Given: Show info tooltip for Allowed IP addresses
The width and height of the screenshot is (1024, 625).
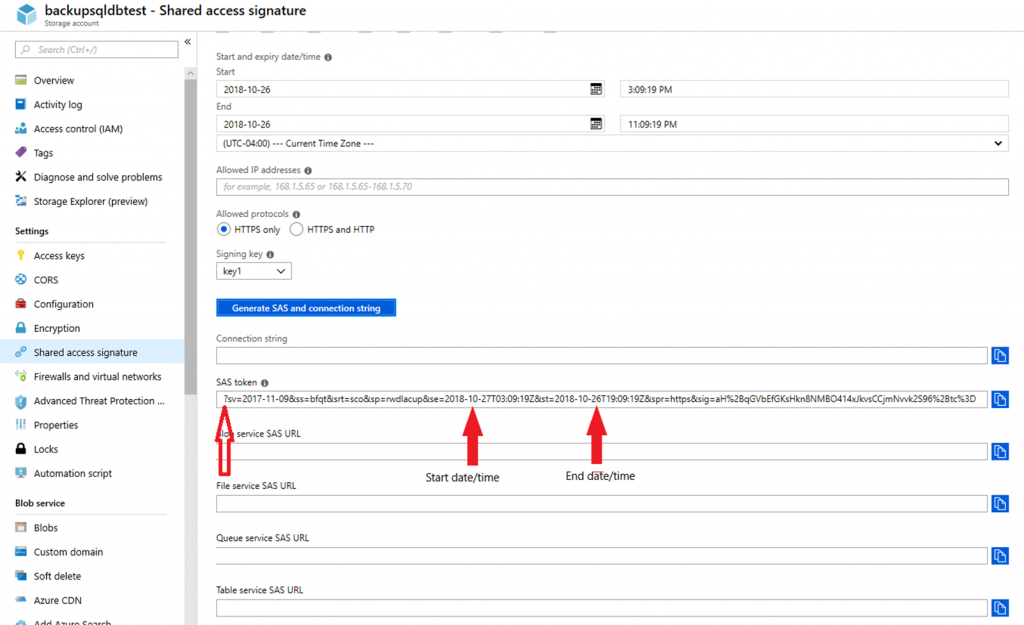Looking at the screenshot, I should [308, 170].
